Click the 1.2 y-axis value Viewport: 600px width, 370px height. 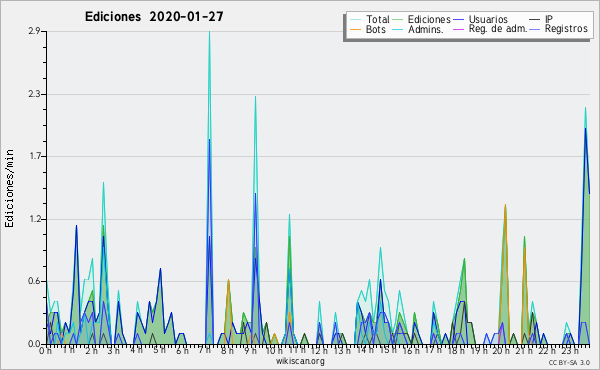point(34,219)
